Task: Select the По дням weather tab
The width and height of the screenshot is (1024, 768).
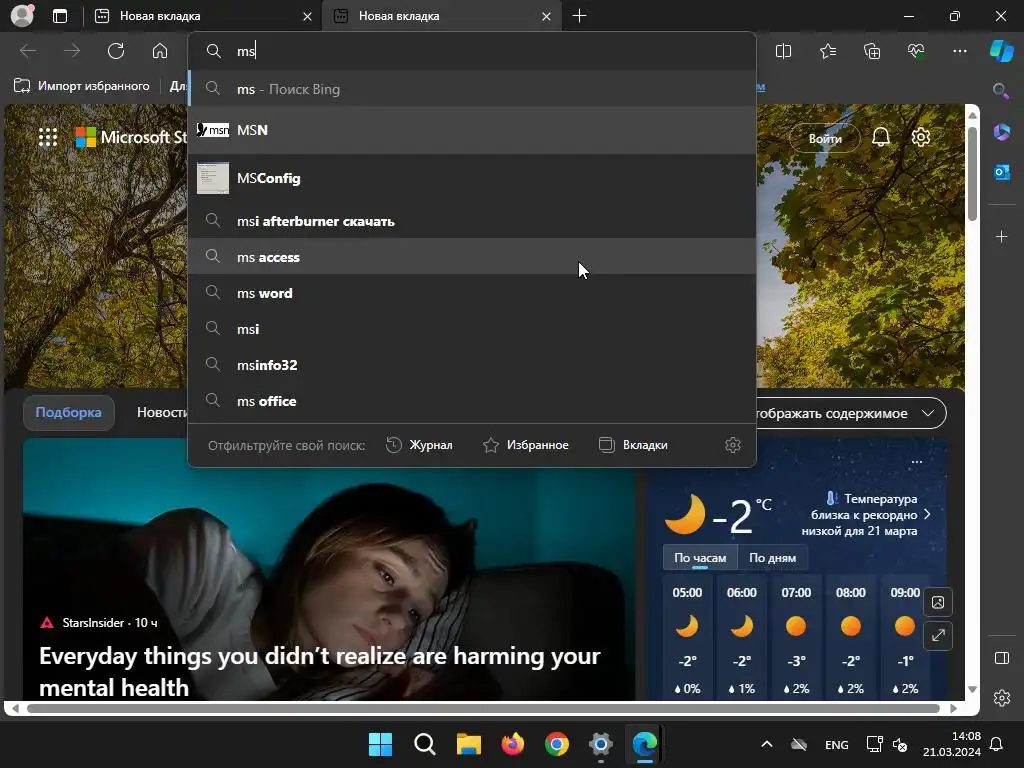Action: [772, 558]
